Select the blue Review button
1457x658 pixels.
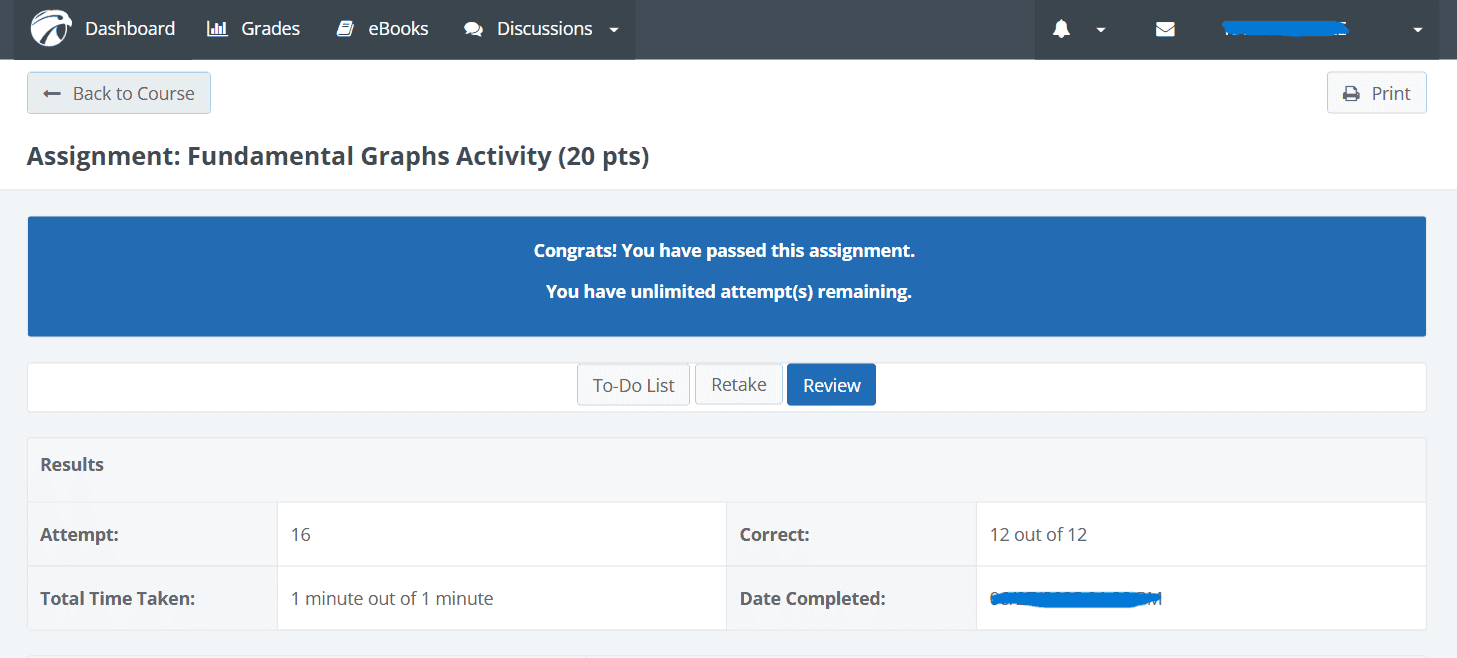831,385
